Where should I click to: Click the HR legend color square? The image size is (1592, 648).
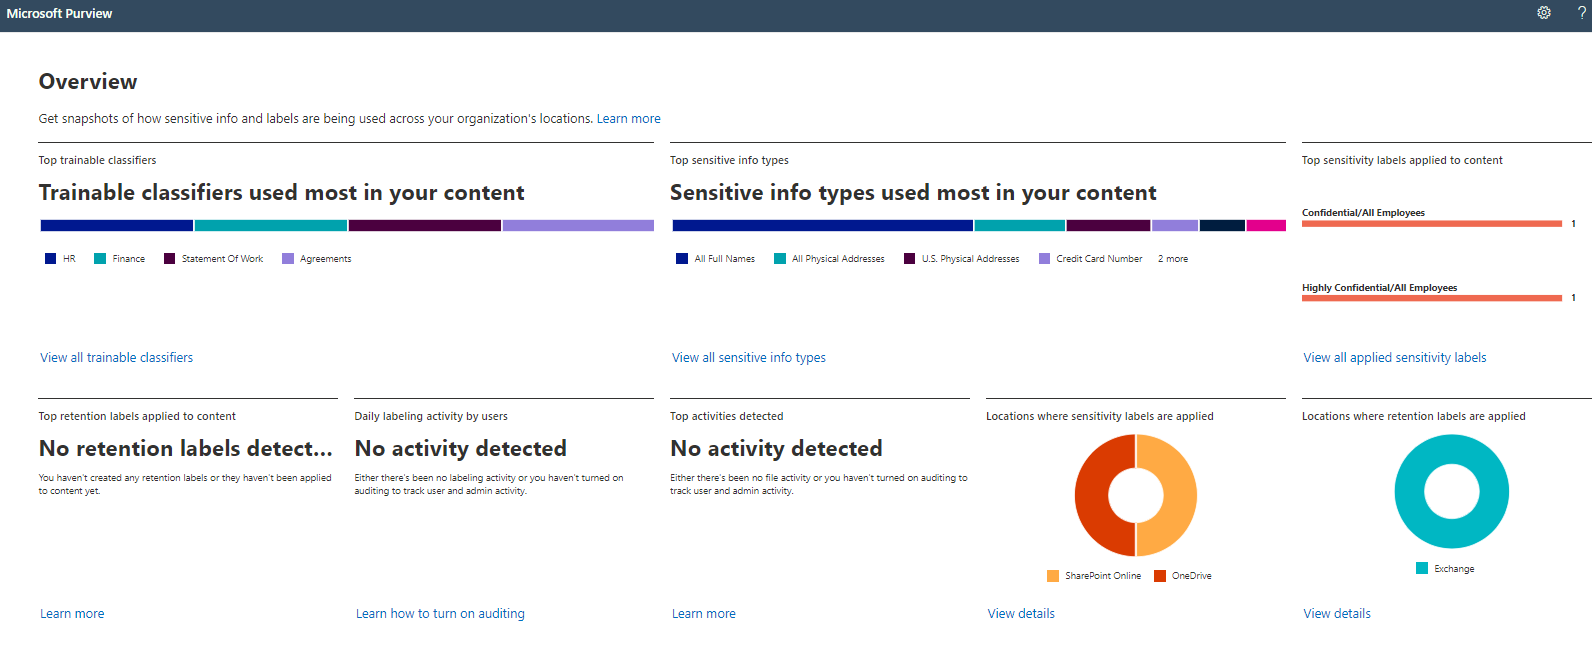51,259
